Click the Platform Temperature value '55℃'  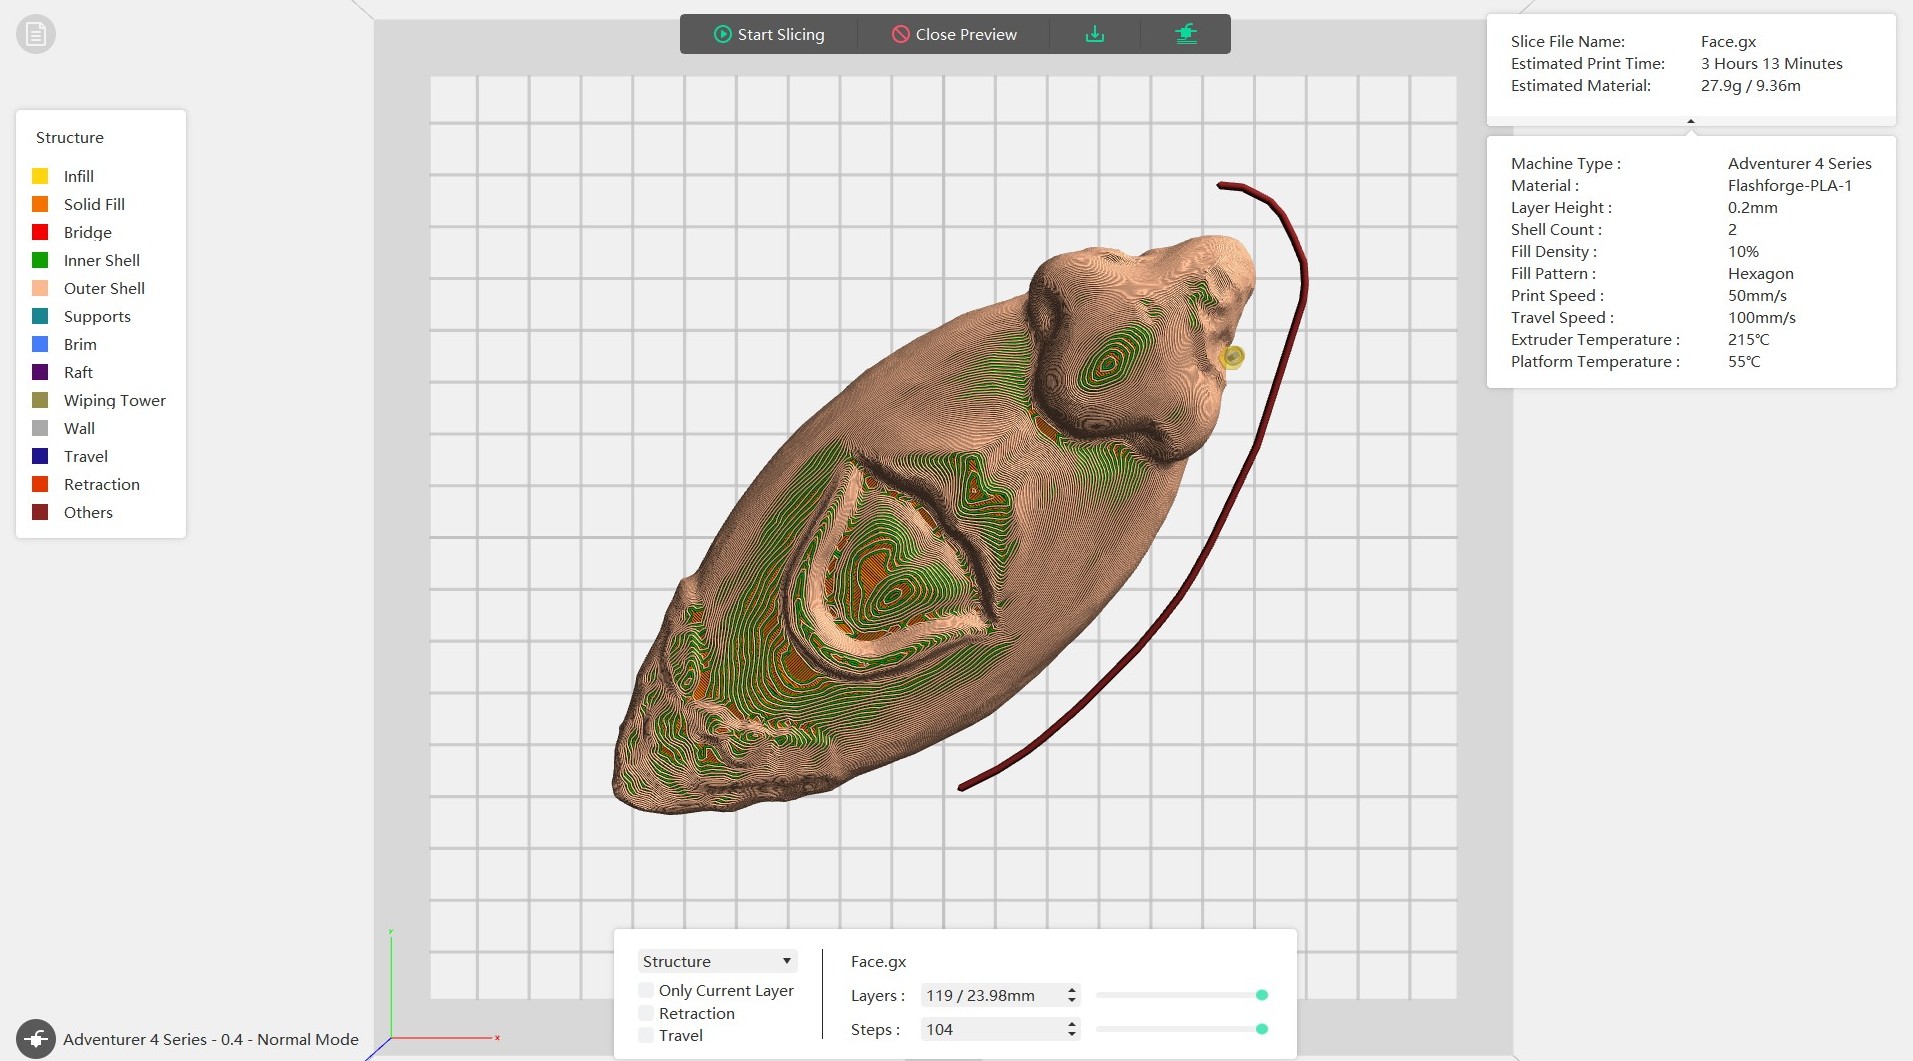click(1744, 361)
